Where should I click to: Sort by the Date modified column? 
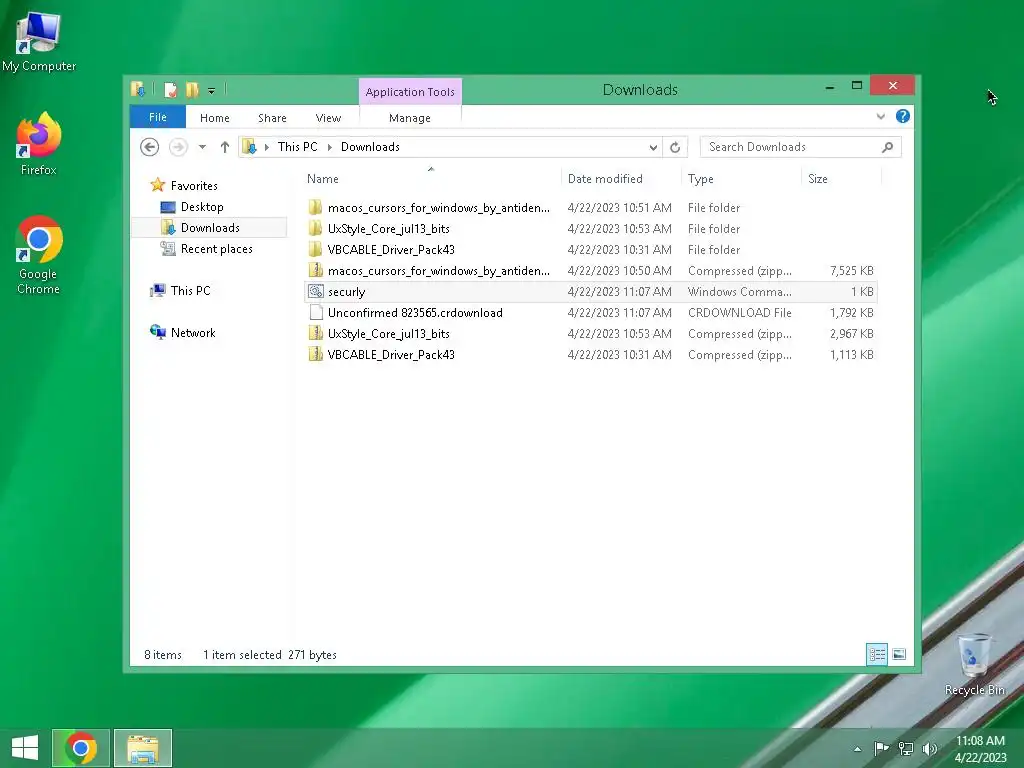click(x=621, y=178)
